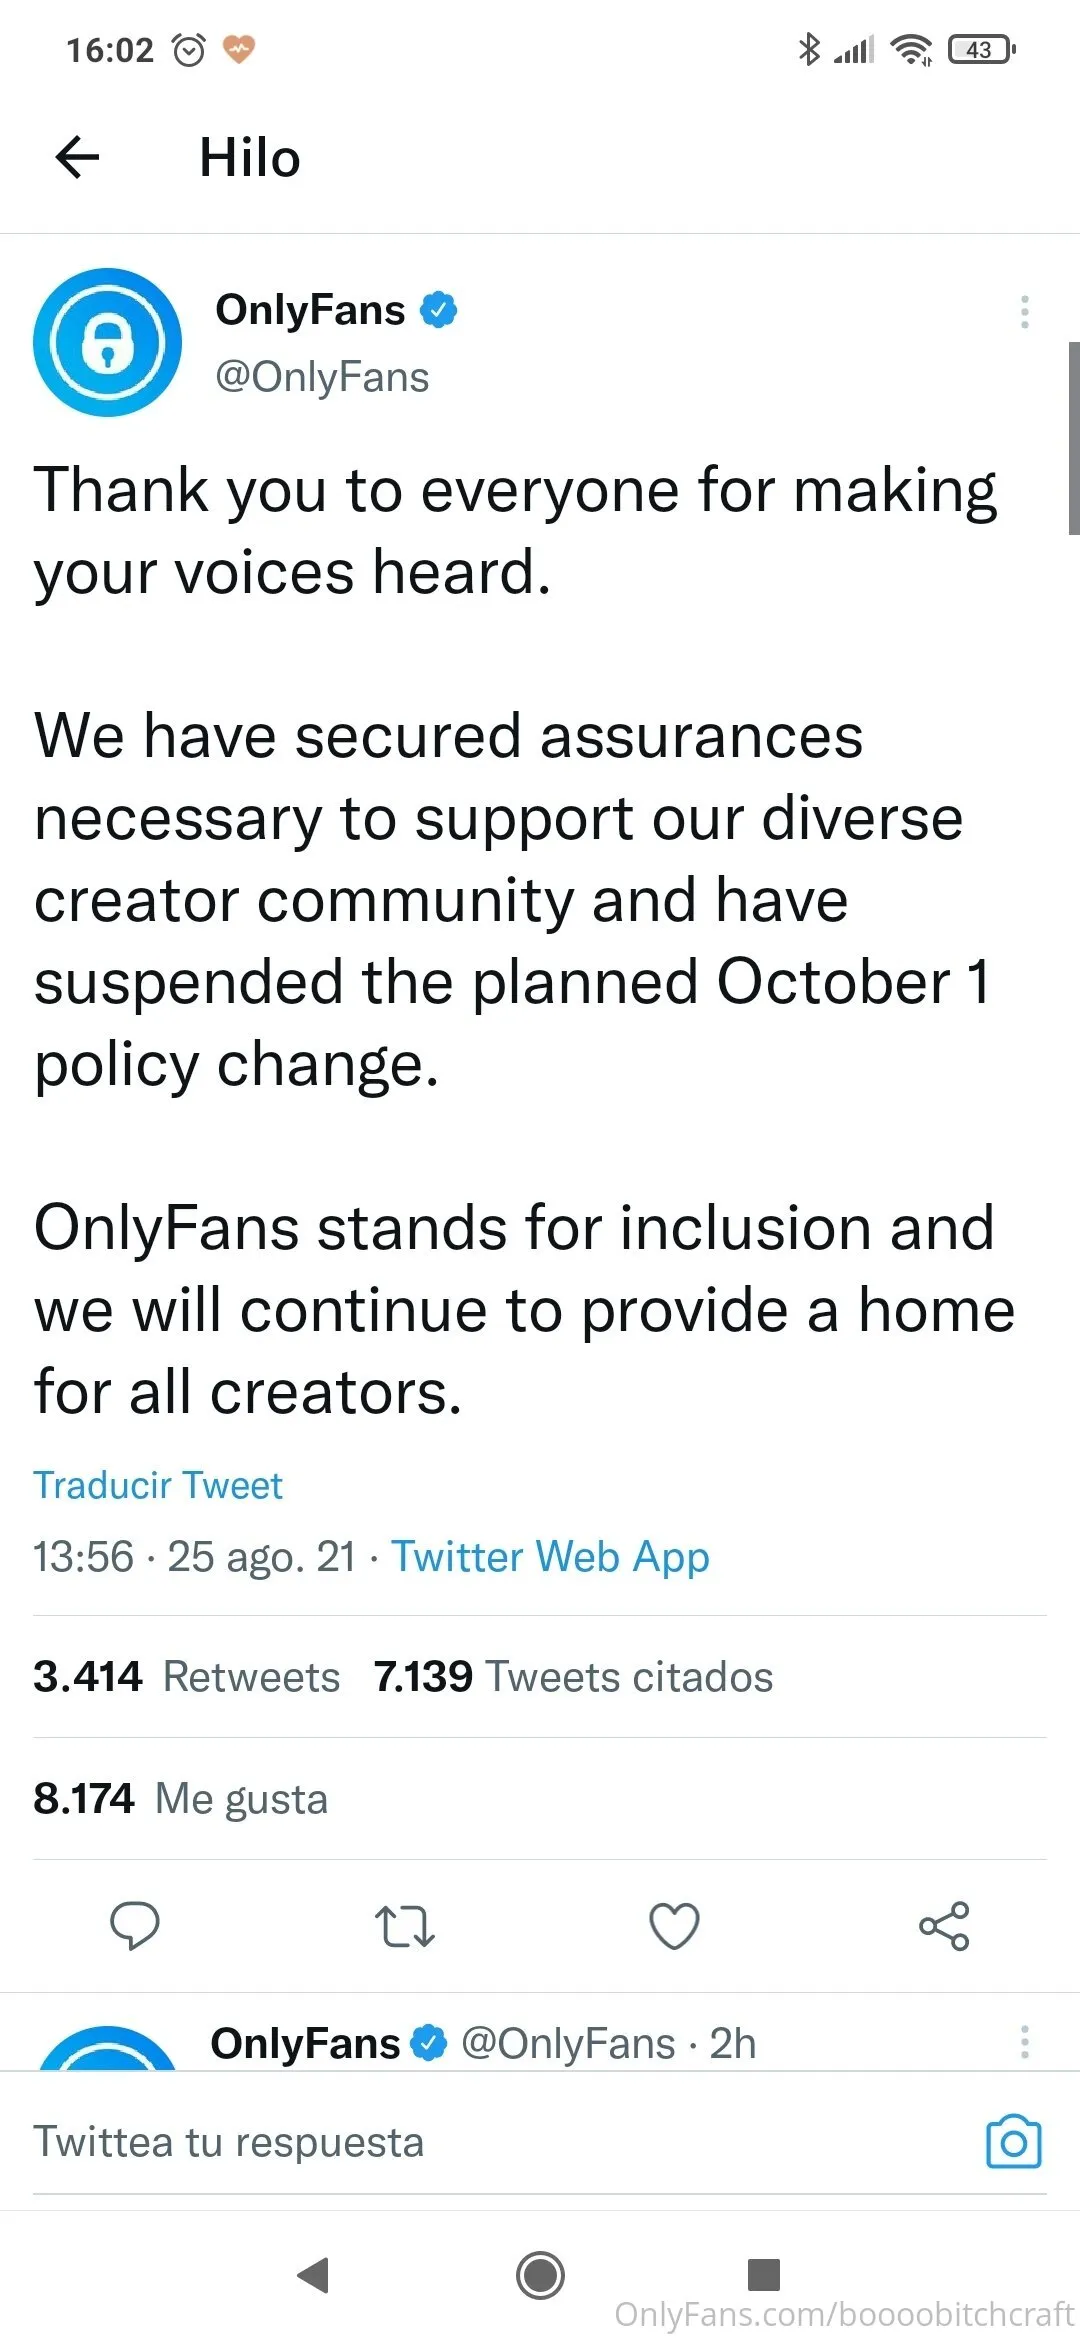The width and height of the screenshot is (1080, 2340).
Task: Tap the back arrow in header
Action: [x=77, y=158]
